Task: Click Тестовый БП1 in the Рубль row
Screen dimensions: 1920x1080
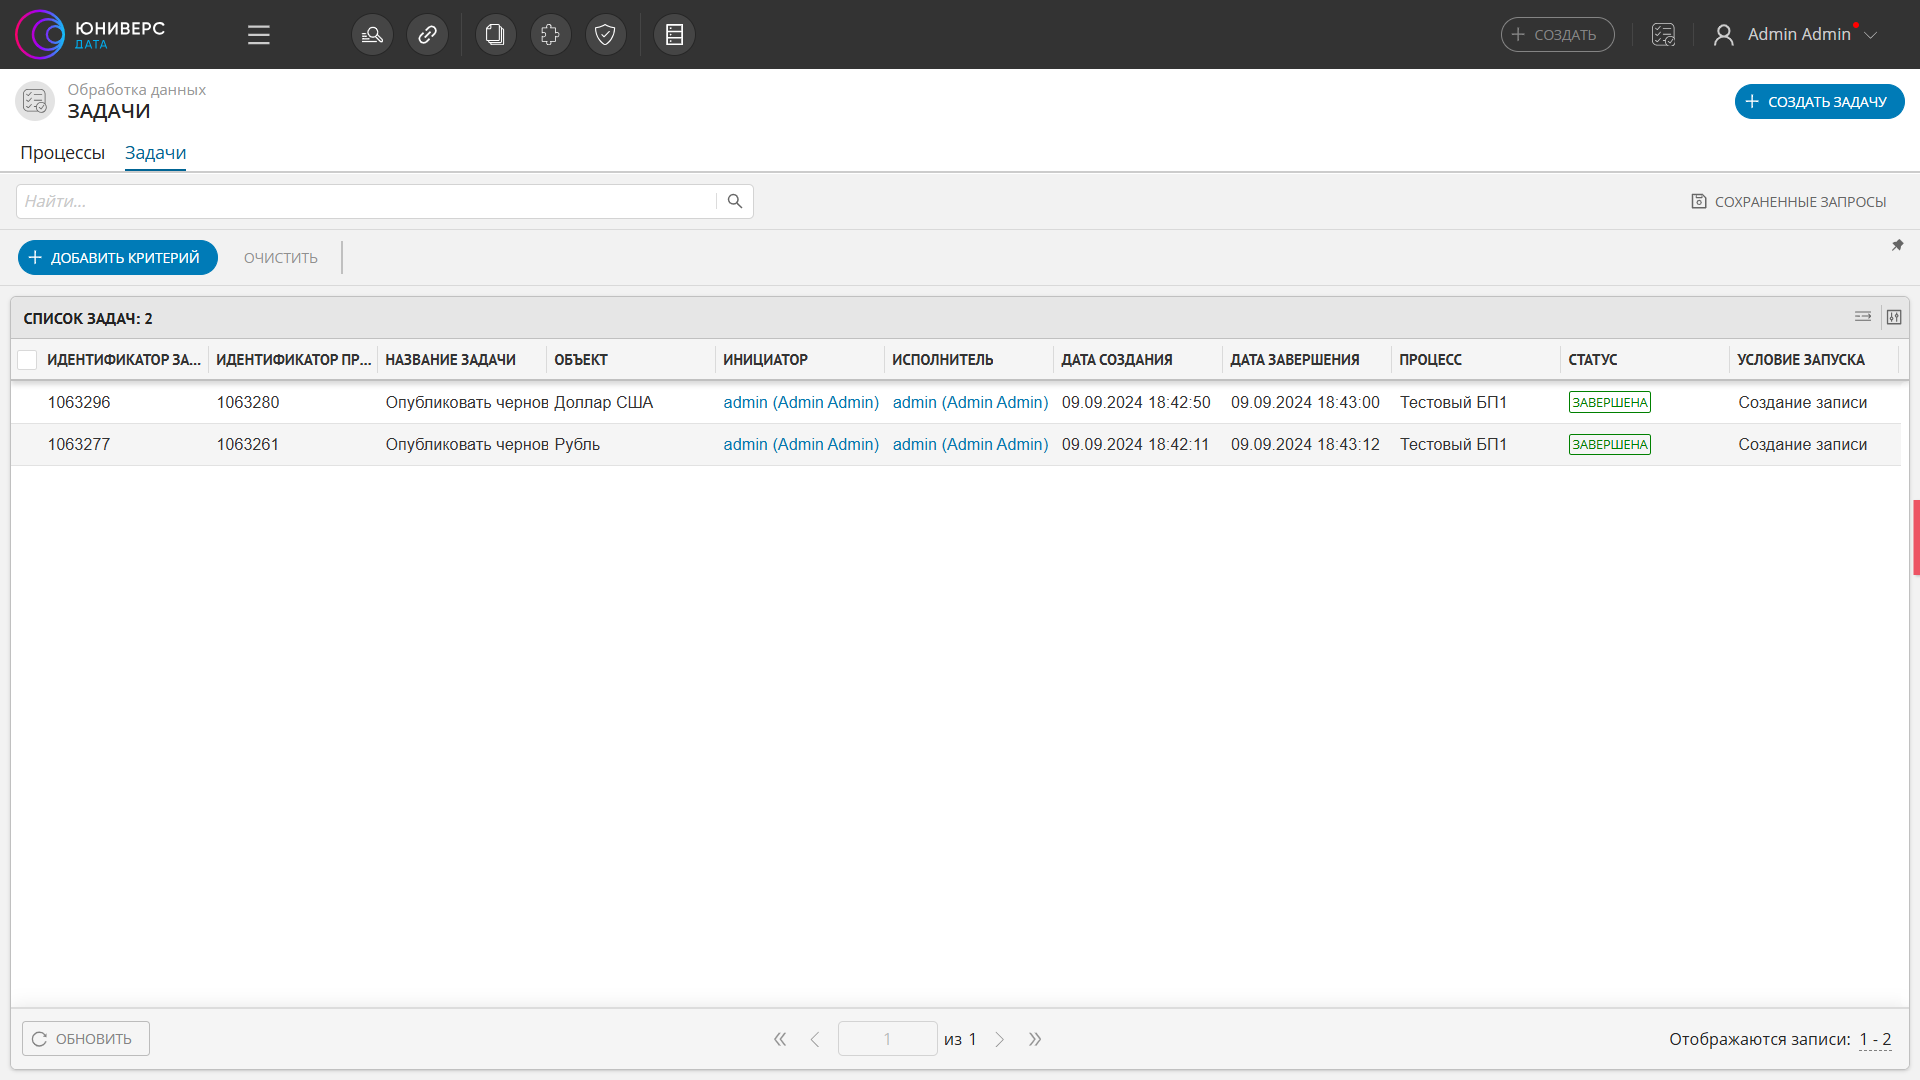Action: click(x=1453, y=444)
